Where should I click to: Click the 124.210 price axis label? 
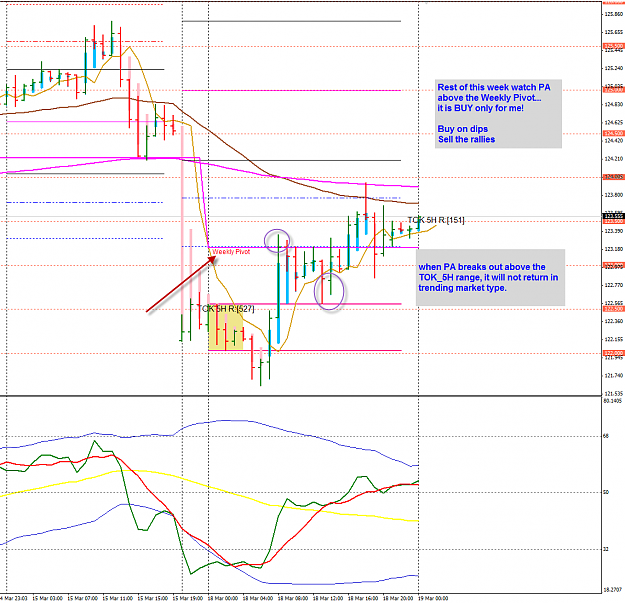point(613,159)
